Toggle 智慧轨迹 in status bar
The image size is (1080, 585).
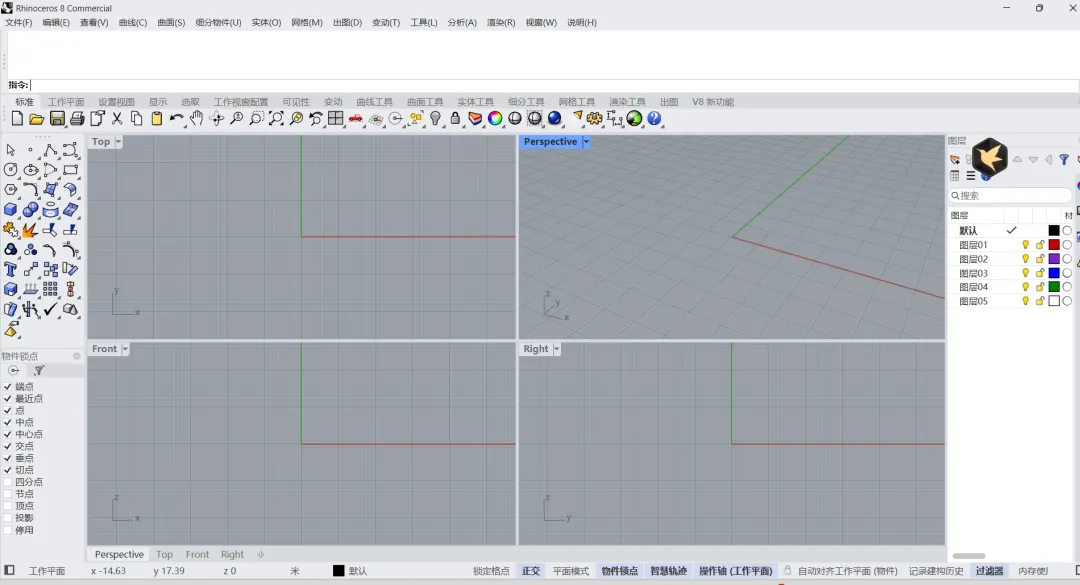pos(668,571)
